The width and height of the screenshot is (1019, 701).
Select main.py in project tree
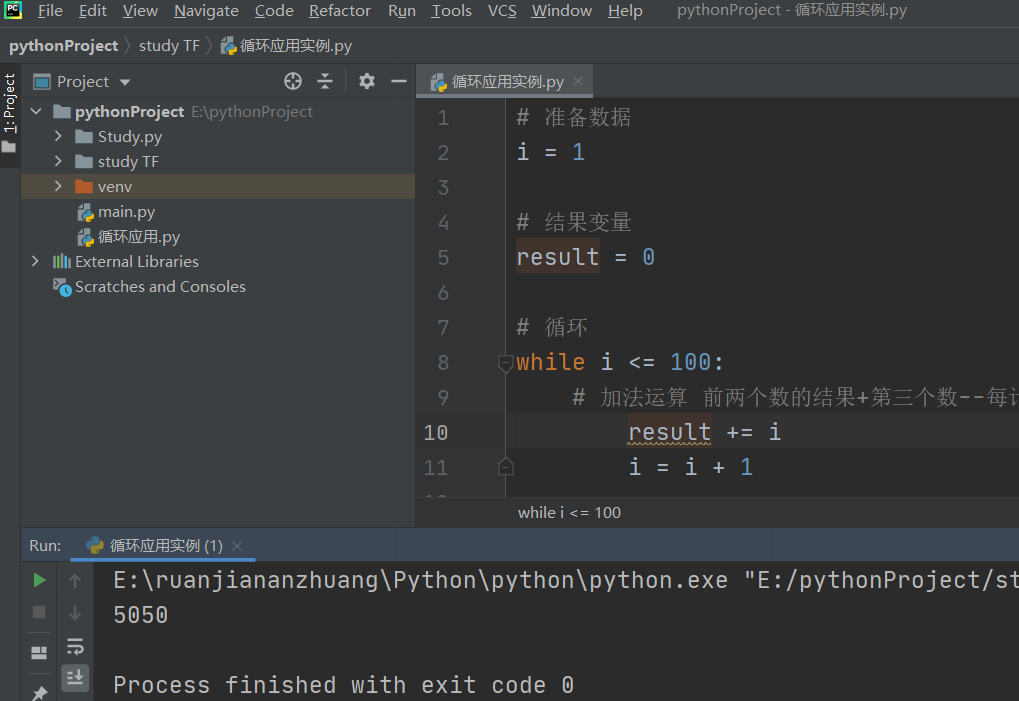pos(126,212)
